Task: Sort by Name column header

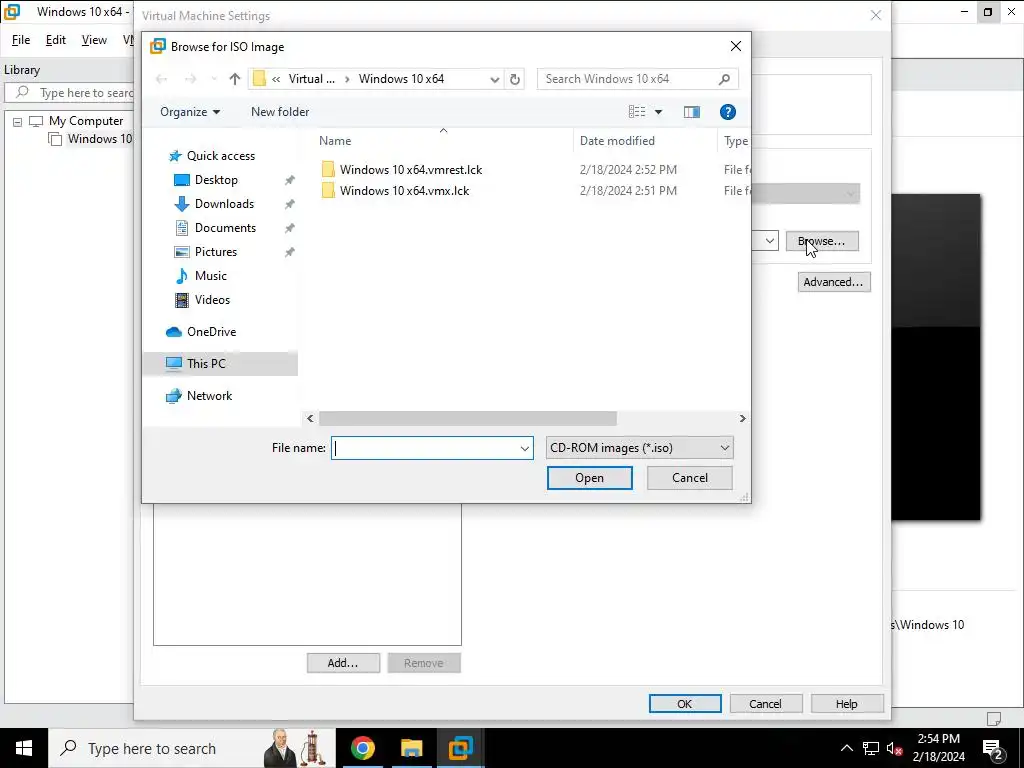Action: pyautogui.click(x=335, y=141)
